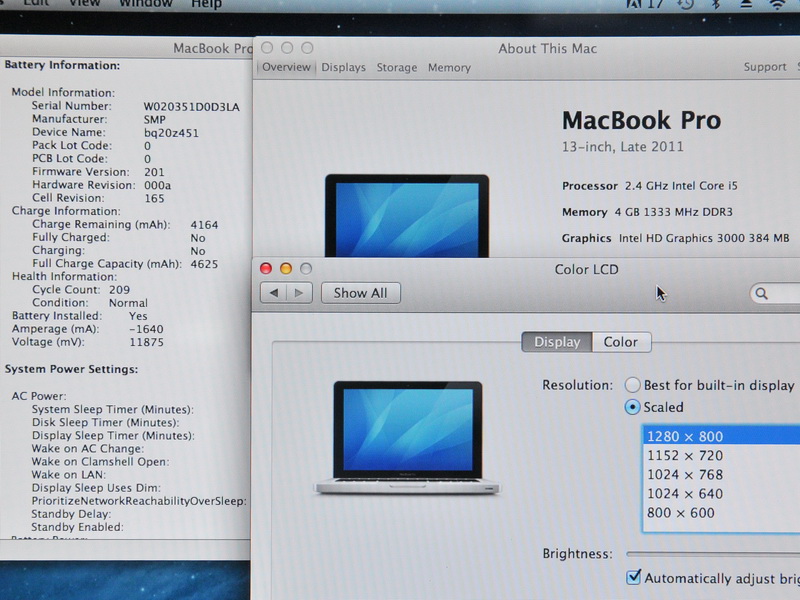Click Hardware Revision value 000a
The image size is (800, 600).
(x=157, y=185)
